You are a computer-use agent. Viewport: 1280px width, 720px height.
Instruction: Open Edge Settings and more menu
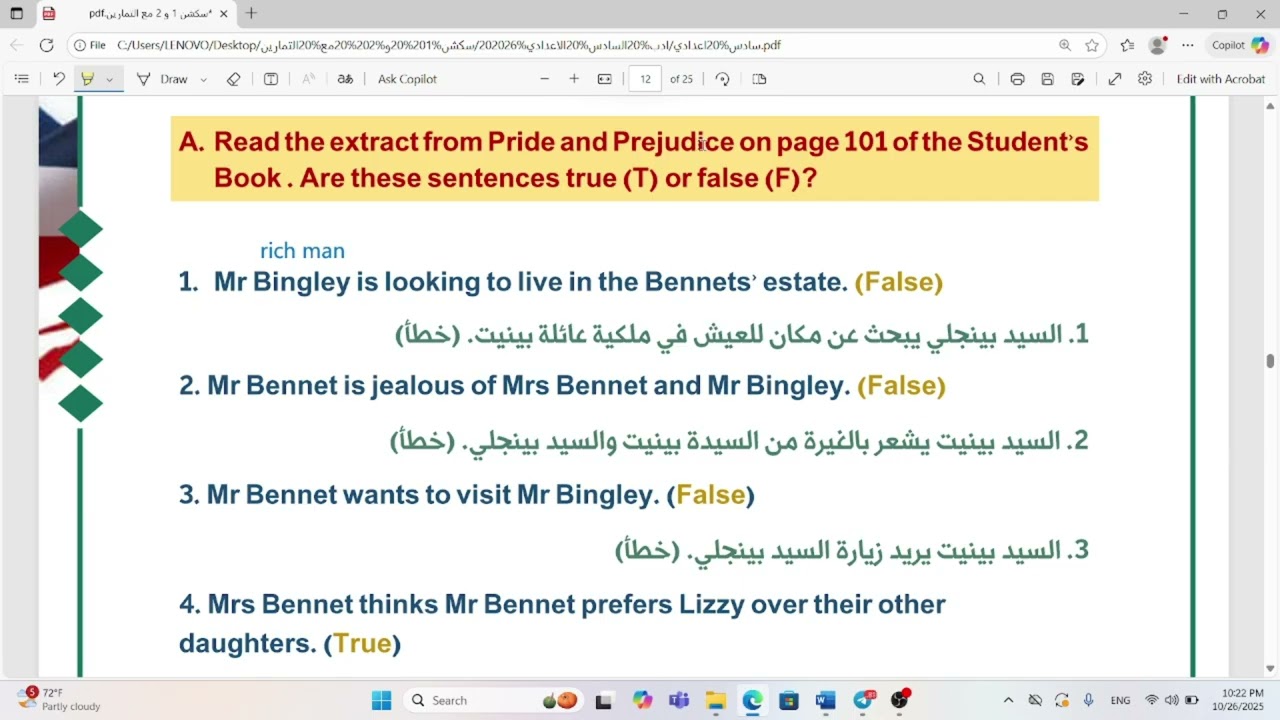click(x=1188, y=45)
